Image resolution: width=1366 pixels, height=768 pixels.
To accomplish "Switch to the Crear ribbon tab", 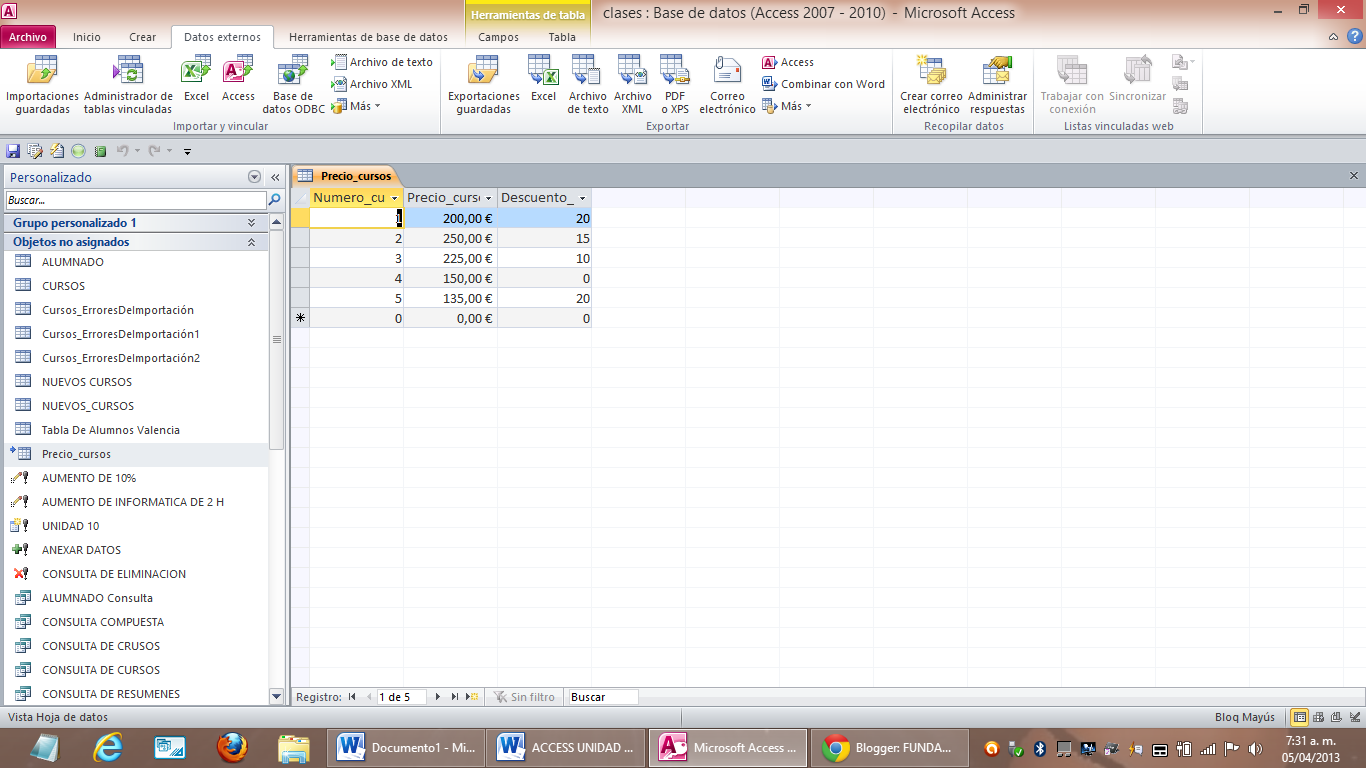I will coord(142,36).
